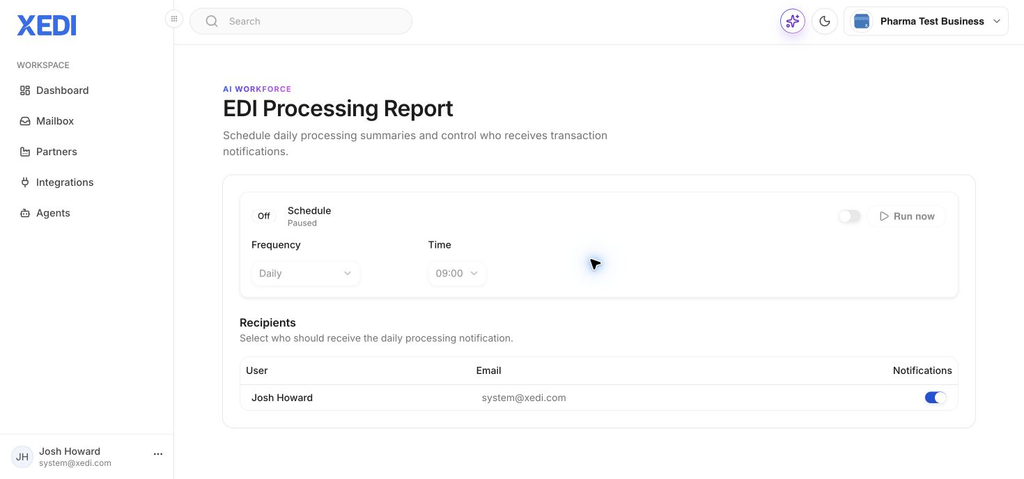This screenshot has height=479, width=1024.
Task: Expand the Pharma Test Business switcher
Action: pos(926,22)
